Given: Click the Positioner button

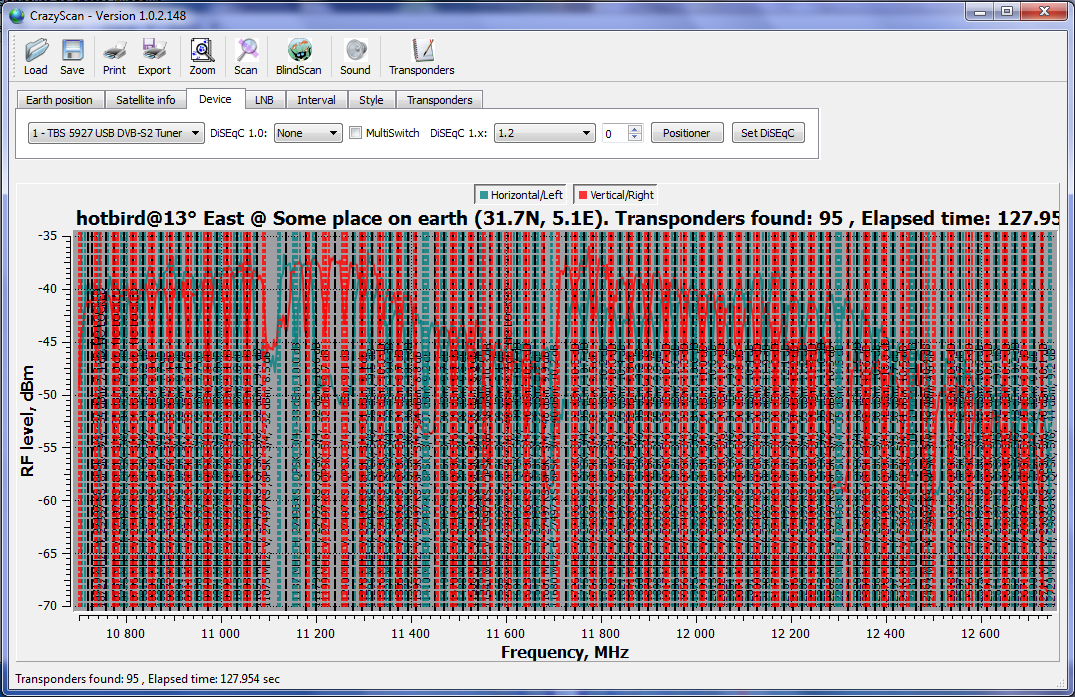Looking at the screenshot, I should coord(687,133).
